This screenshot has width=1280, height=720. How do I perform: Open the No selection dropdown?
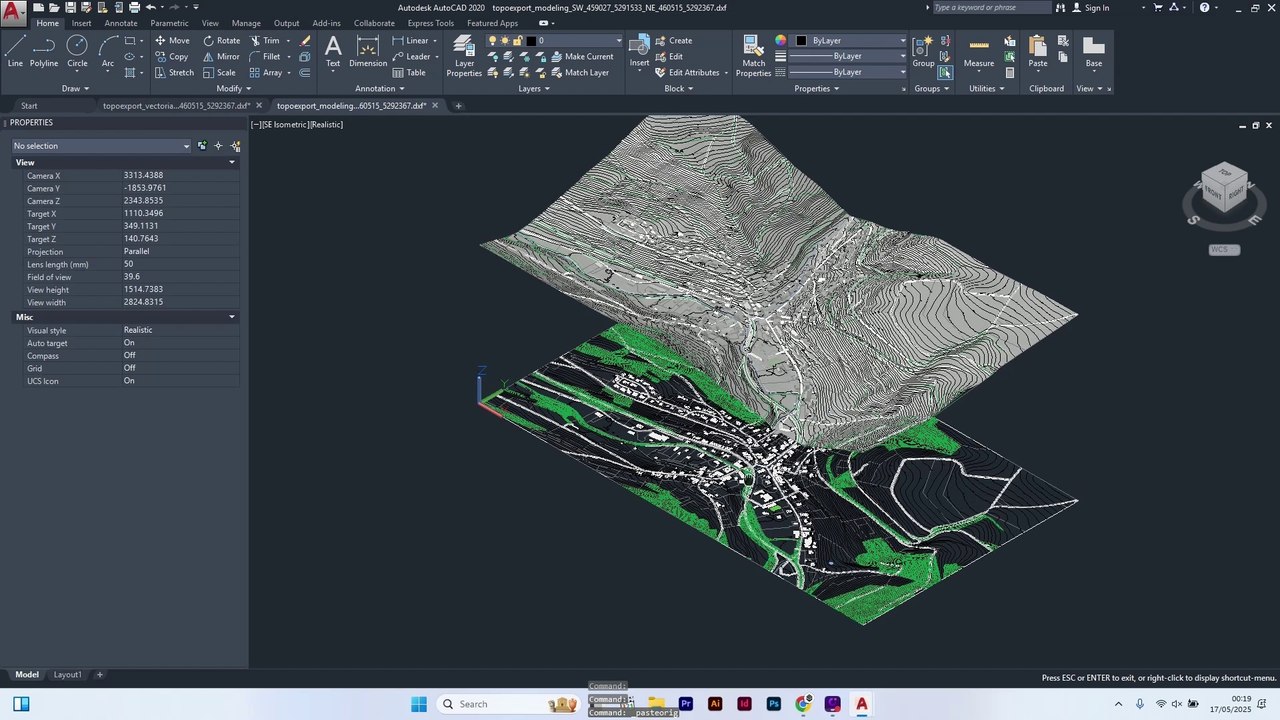pyautogui.click(x=101, y=146)
